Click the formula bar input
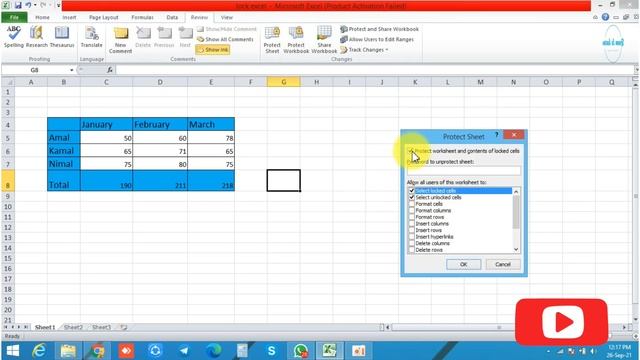 [x=375, y=70]
